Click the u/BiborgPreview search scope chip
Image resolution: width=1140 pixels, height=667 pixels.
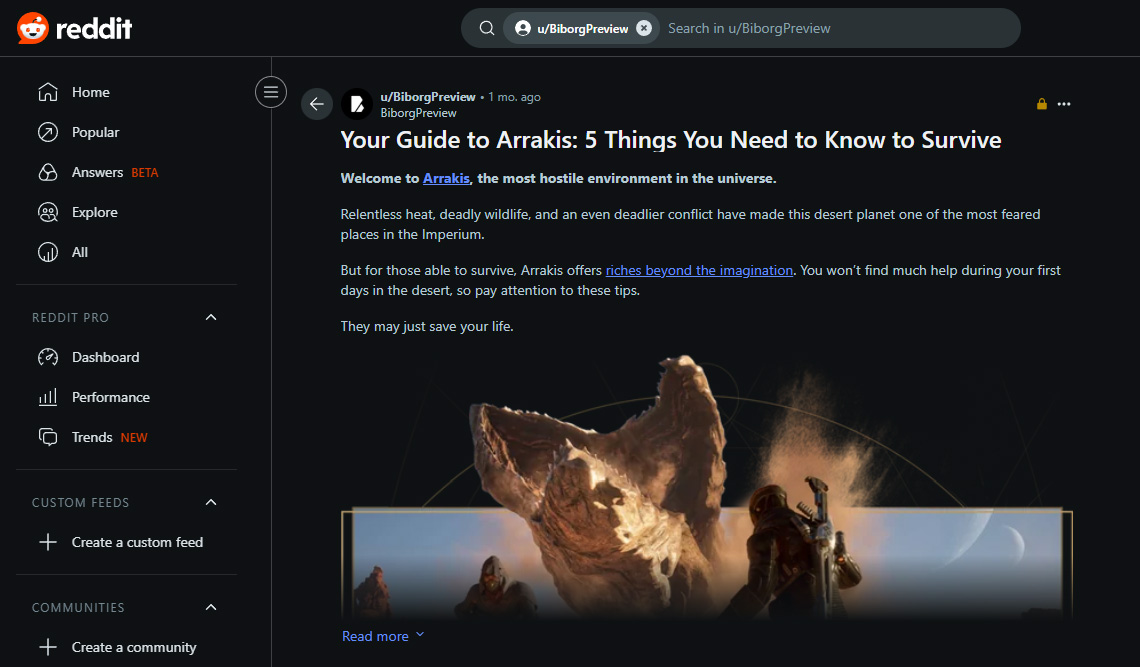tap(581, 28)
